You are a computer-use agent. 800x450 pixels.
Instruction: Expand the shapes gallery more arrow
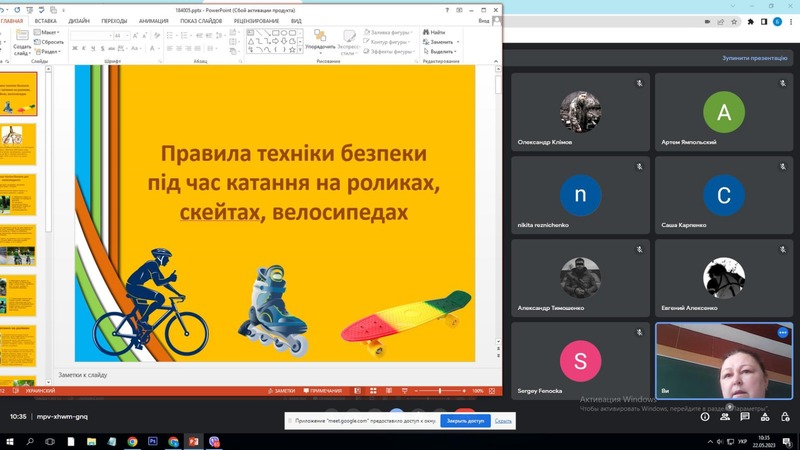click(x=299, y=52)
